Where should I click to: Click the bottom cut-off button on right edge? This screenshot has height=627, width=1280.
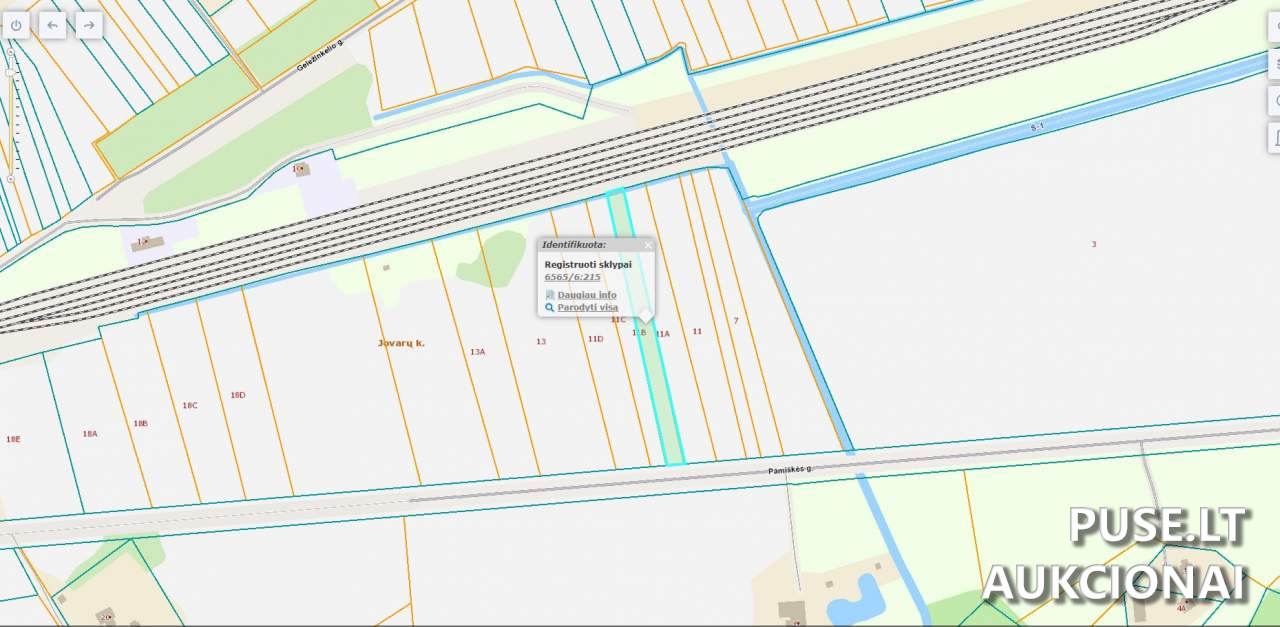(1273, 136)
